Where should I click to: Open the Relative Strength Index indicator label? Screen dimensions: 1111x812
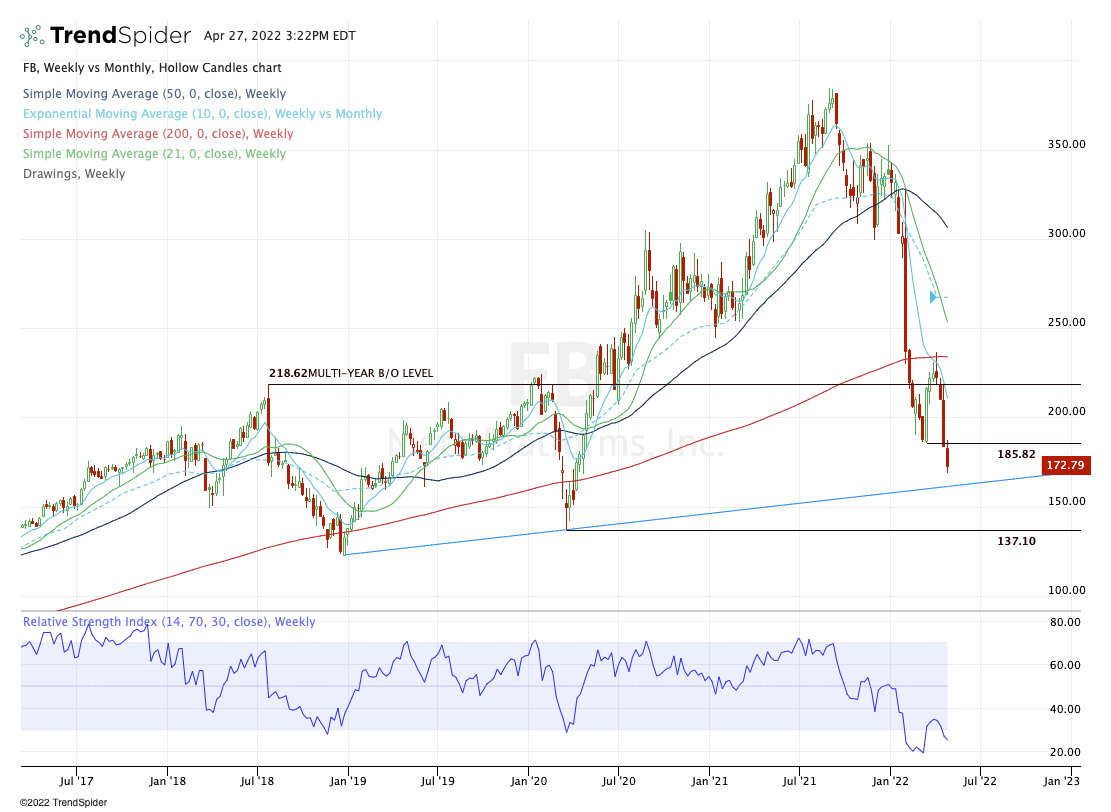(x=168, y=622)
